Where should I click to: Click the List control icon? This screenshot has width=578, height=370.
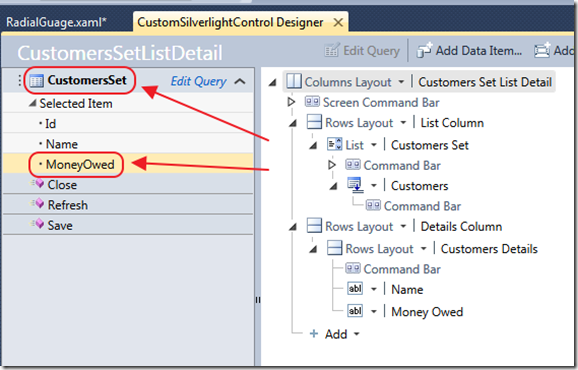coord(334,144)
